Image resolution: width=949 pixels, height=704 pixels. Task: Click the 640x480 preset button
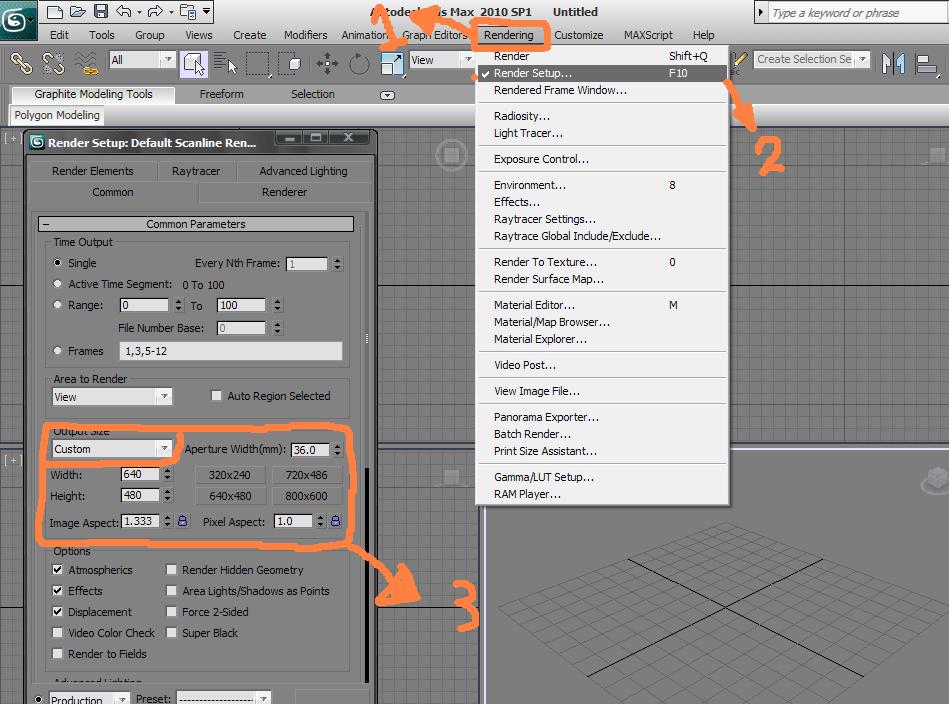[x=230, y=496]
